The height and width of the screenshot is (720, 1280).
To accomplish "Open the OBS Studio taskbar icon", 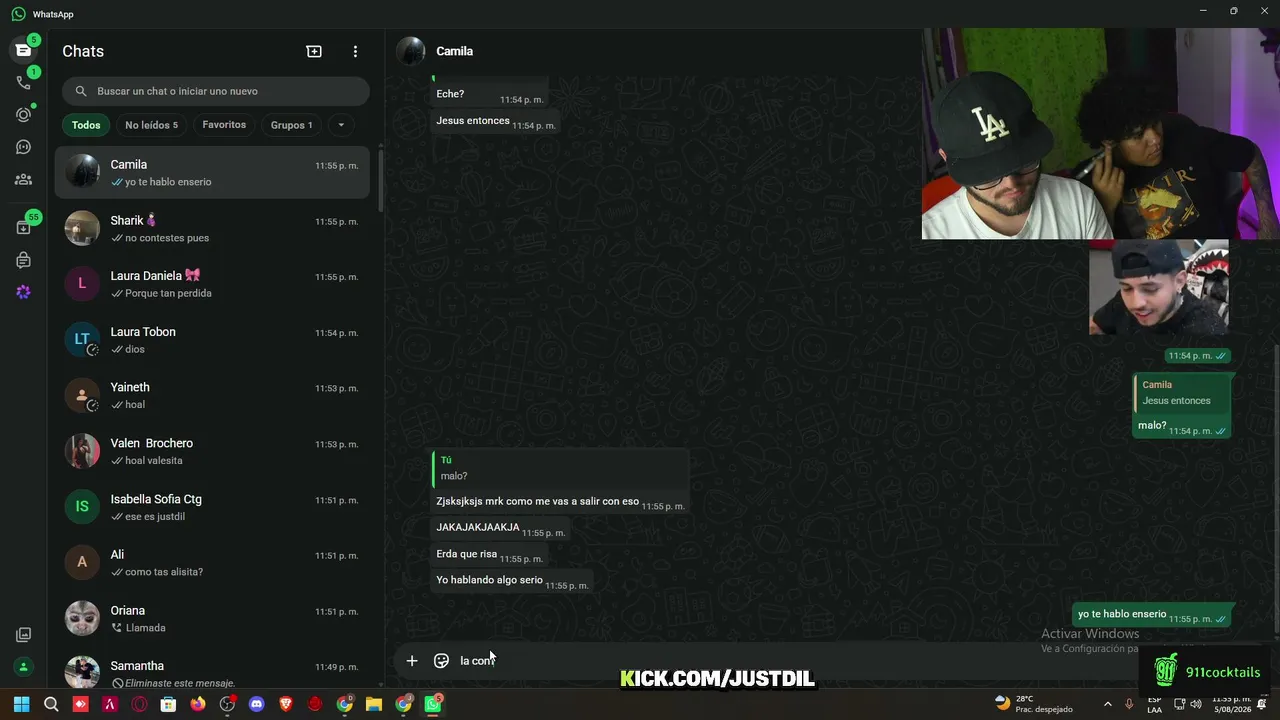I will pos(227,704).
